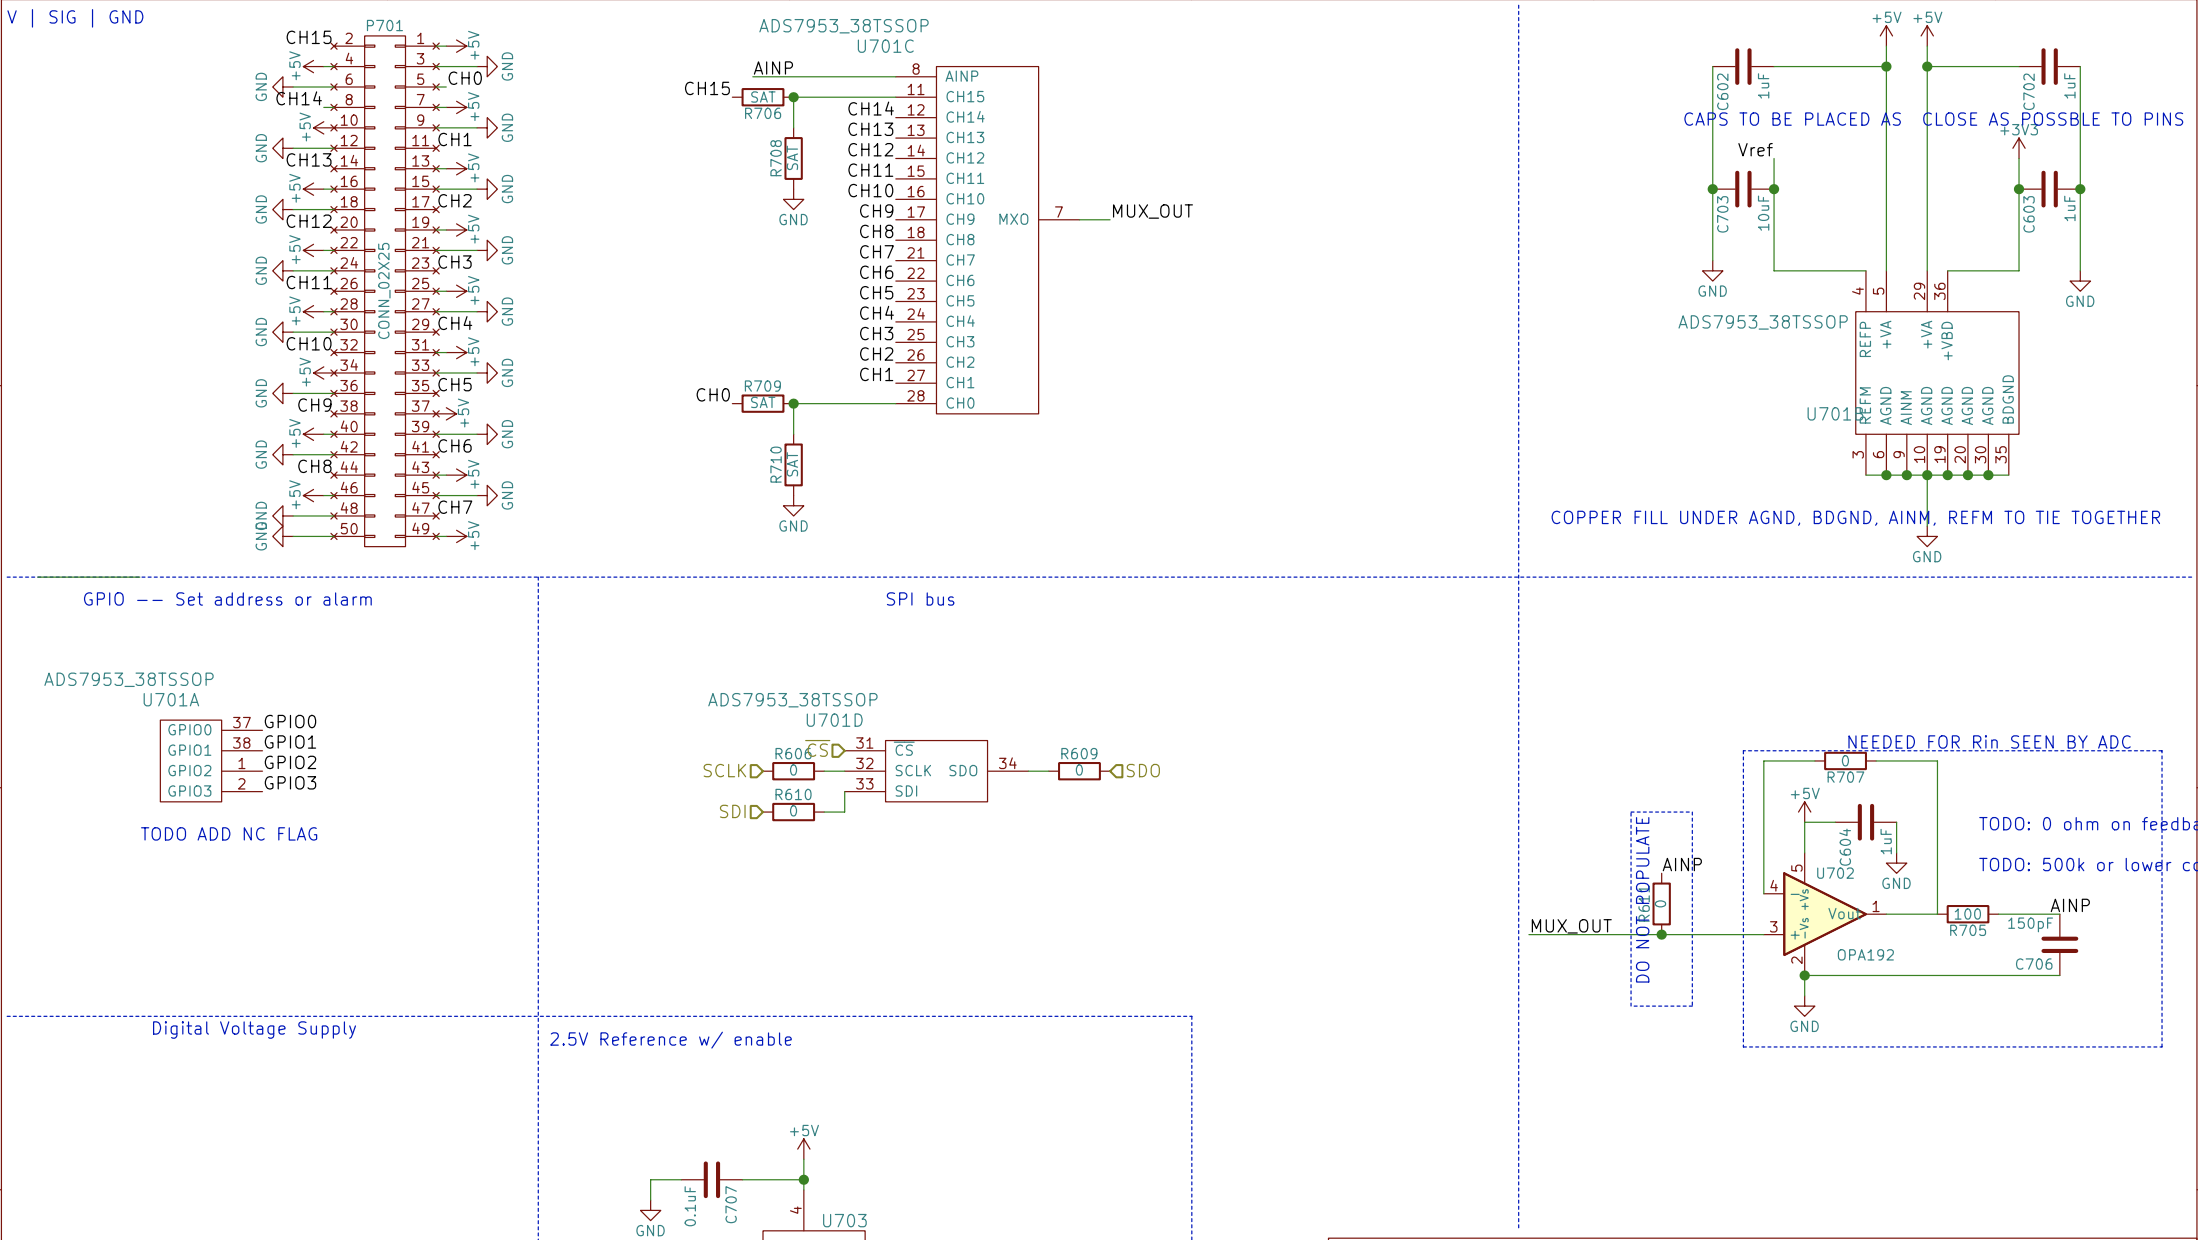Click the GND symbol under the op-amp
This screenshot has height=1240, width=2198.
pyautogui.click(x=1804, y=1018)
